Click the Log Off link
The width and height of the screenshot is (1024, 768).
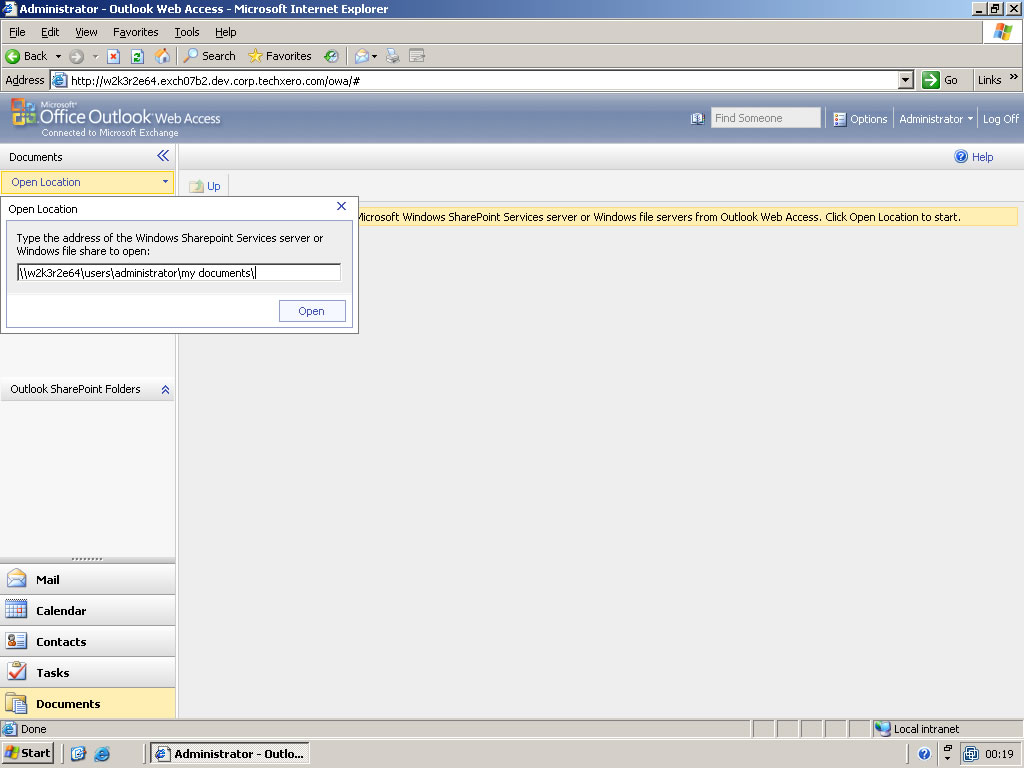point(1000,119)
